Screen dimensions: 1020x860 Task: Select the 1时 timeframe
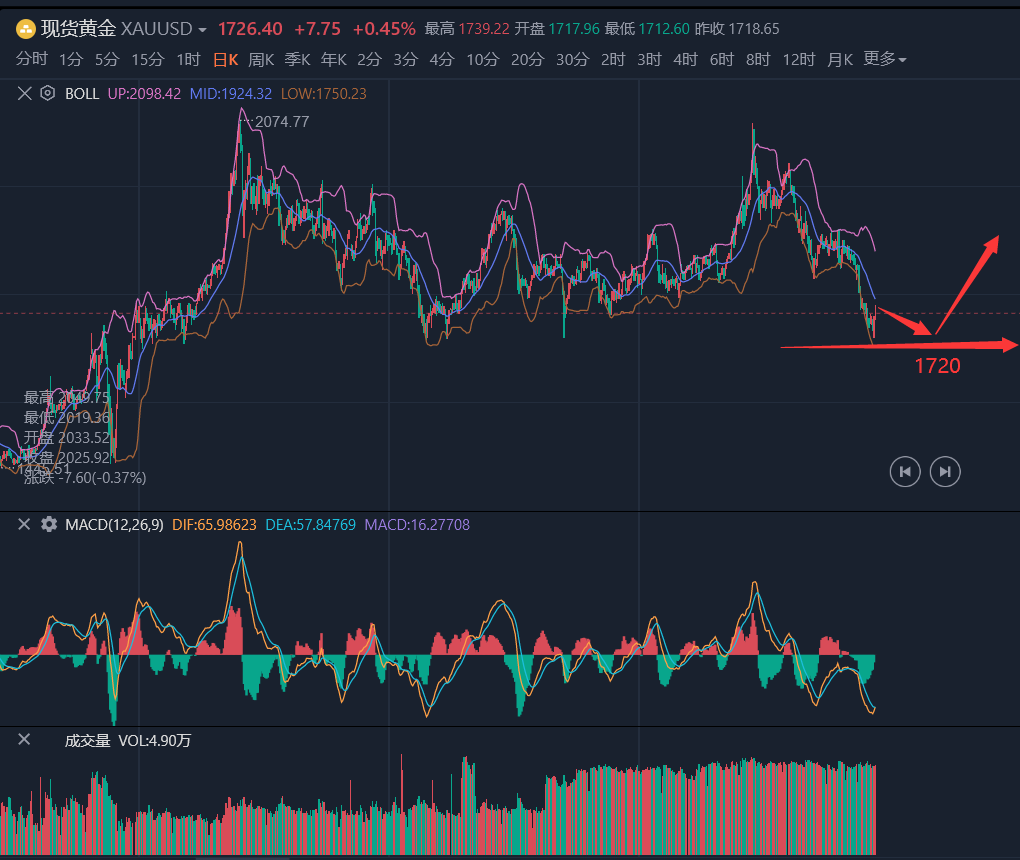[189, 60]
